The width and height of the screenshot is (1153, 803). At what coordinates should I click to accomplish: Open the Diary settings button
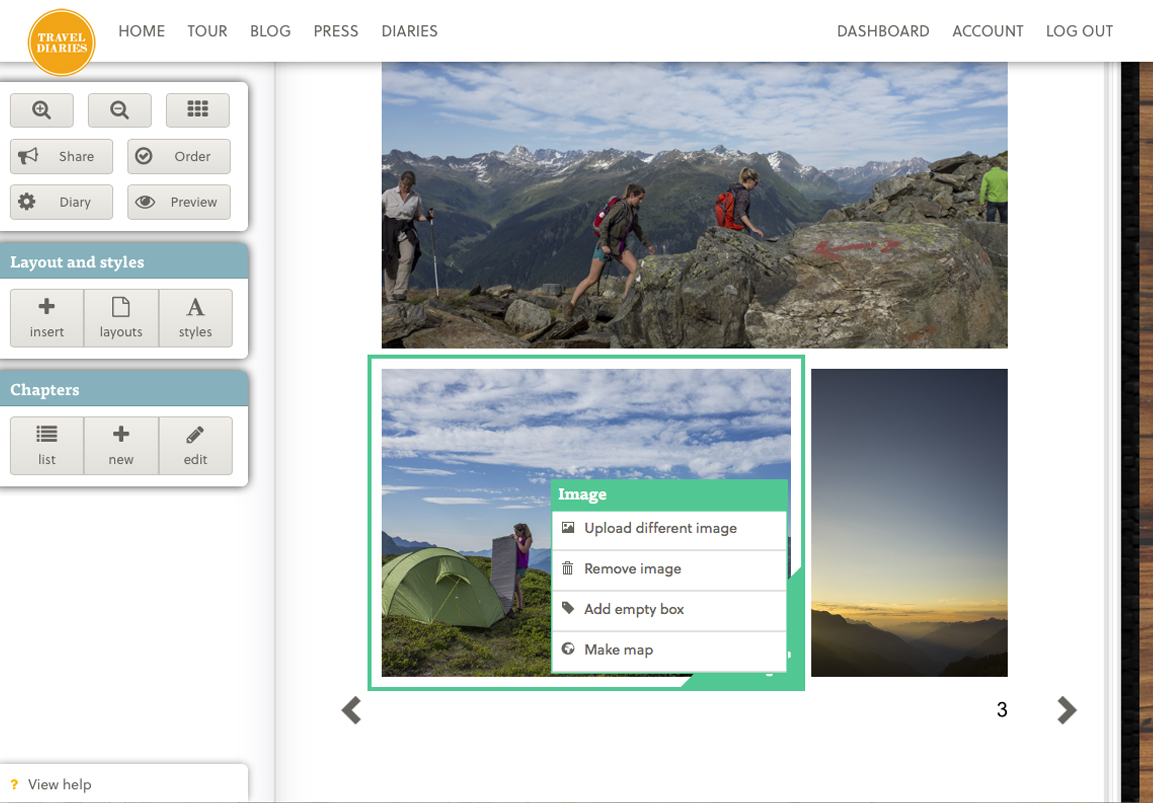[x=62, y=202]
